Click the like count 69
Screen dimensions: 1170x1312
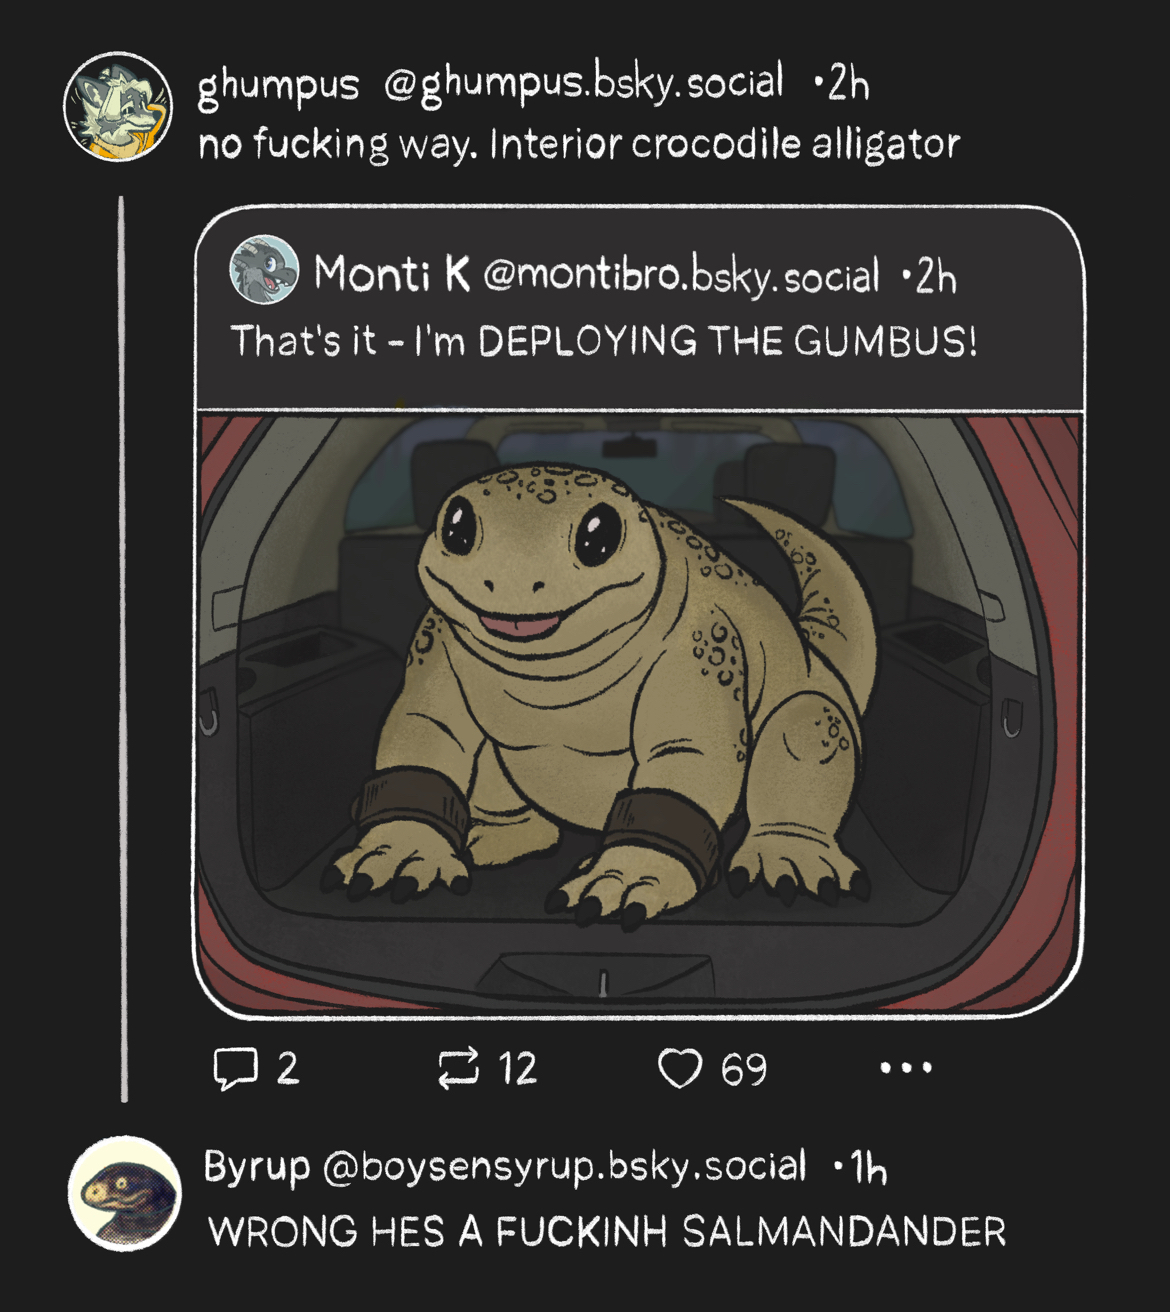[744, 1069]
